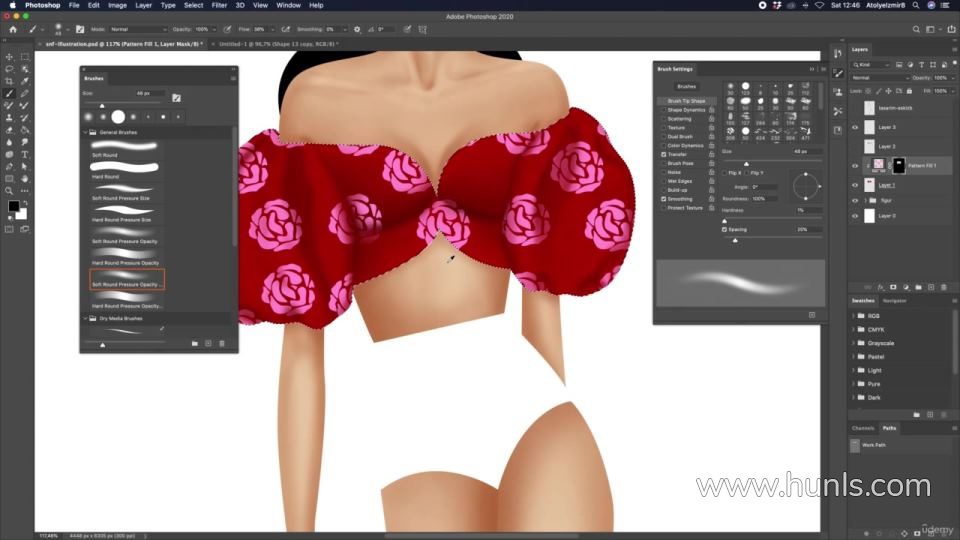Select the Horizontal Type tool
Image resolution: width=960 pixels, height=540 pixels.
click(x=25, y=154)
